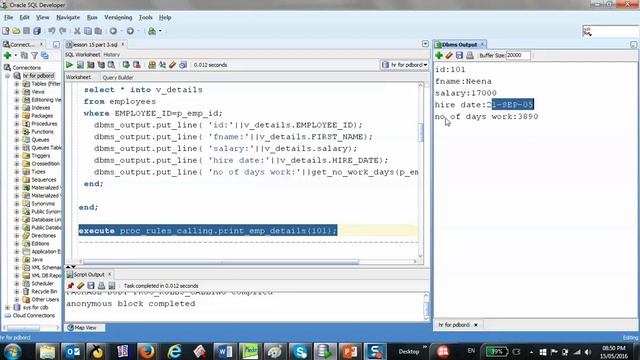
Task: Click the Buffer Size input field
Action: [x=518, y=55]
